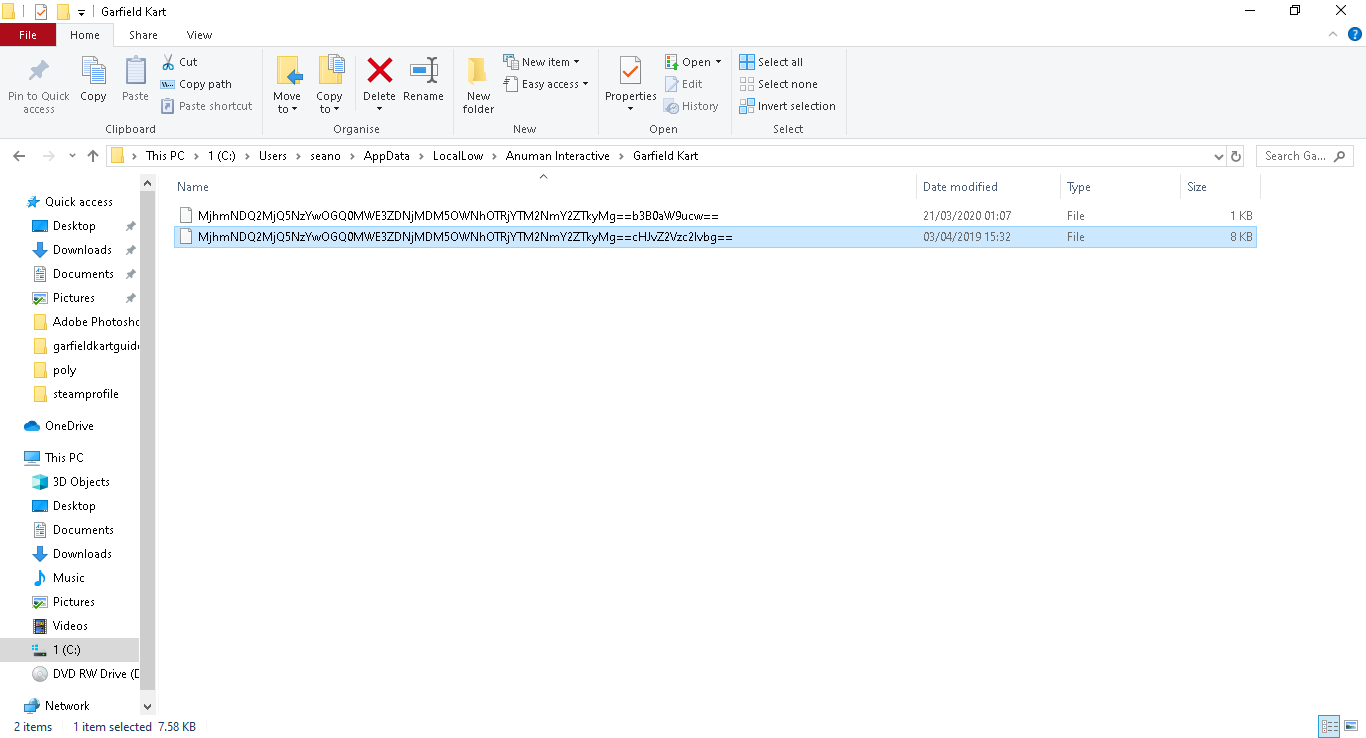This screenshot has height=738, width=1366.
Task: Switch to the Home tab
Action: [x=85, y=35]
